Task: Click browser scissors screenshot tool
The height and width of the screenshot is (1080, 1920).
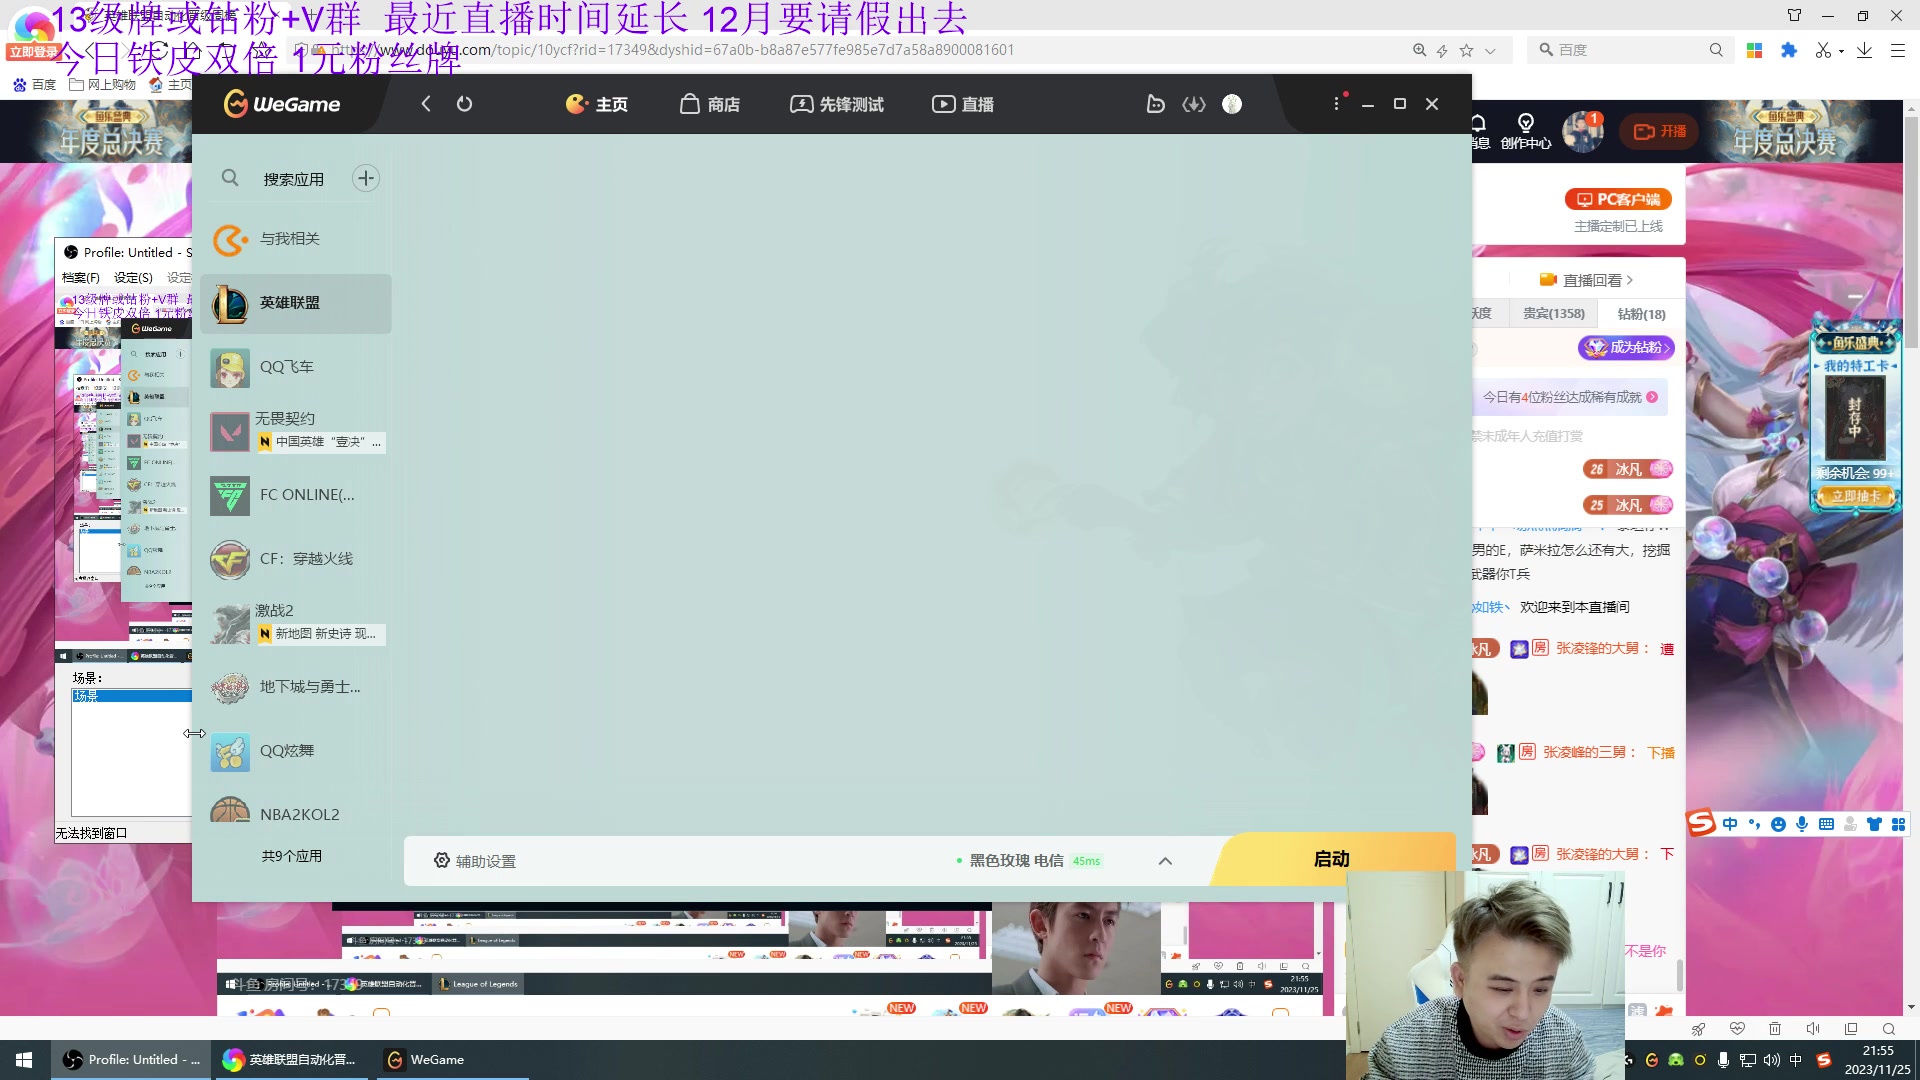Action: click(x=1823, y=50)
